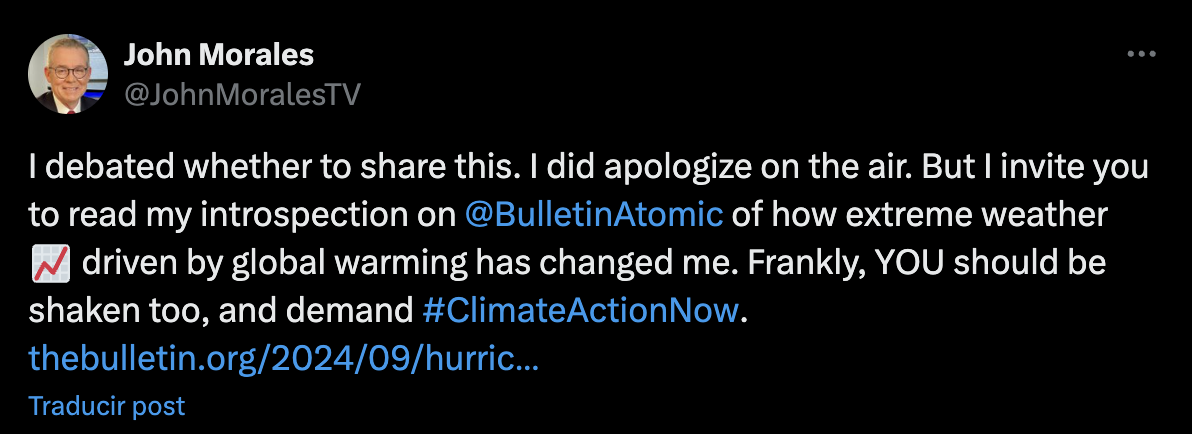
Task: Click the word "introspection" in the tweet
Action: point(304,214)
